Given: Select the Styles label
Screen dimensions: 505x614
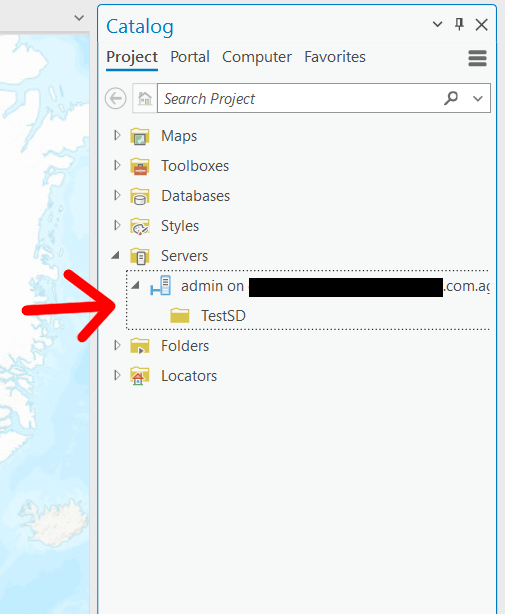Looking at the screenshot, I should point(180,226).
